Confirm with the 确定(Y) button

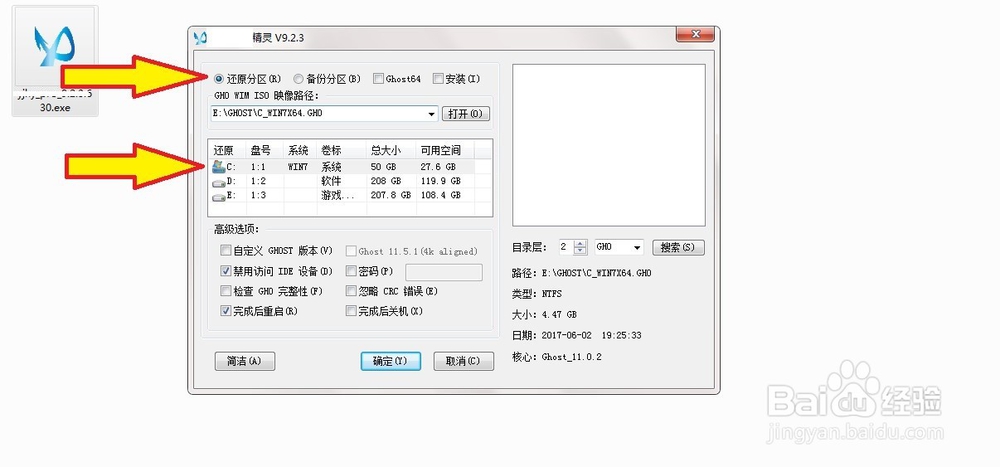tap(391, 361)
